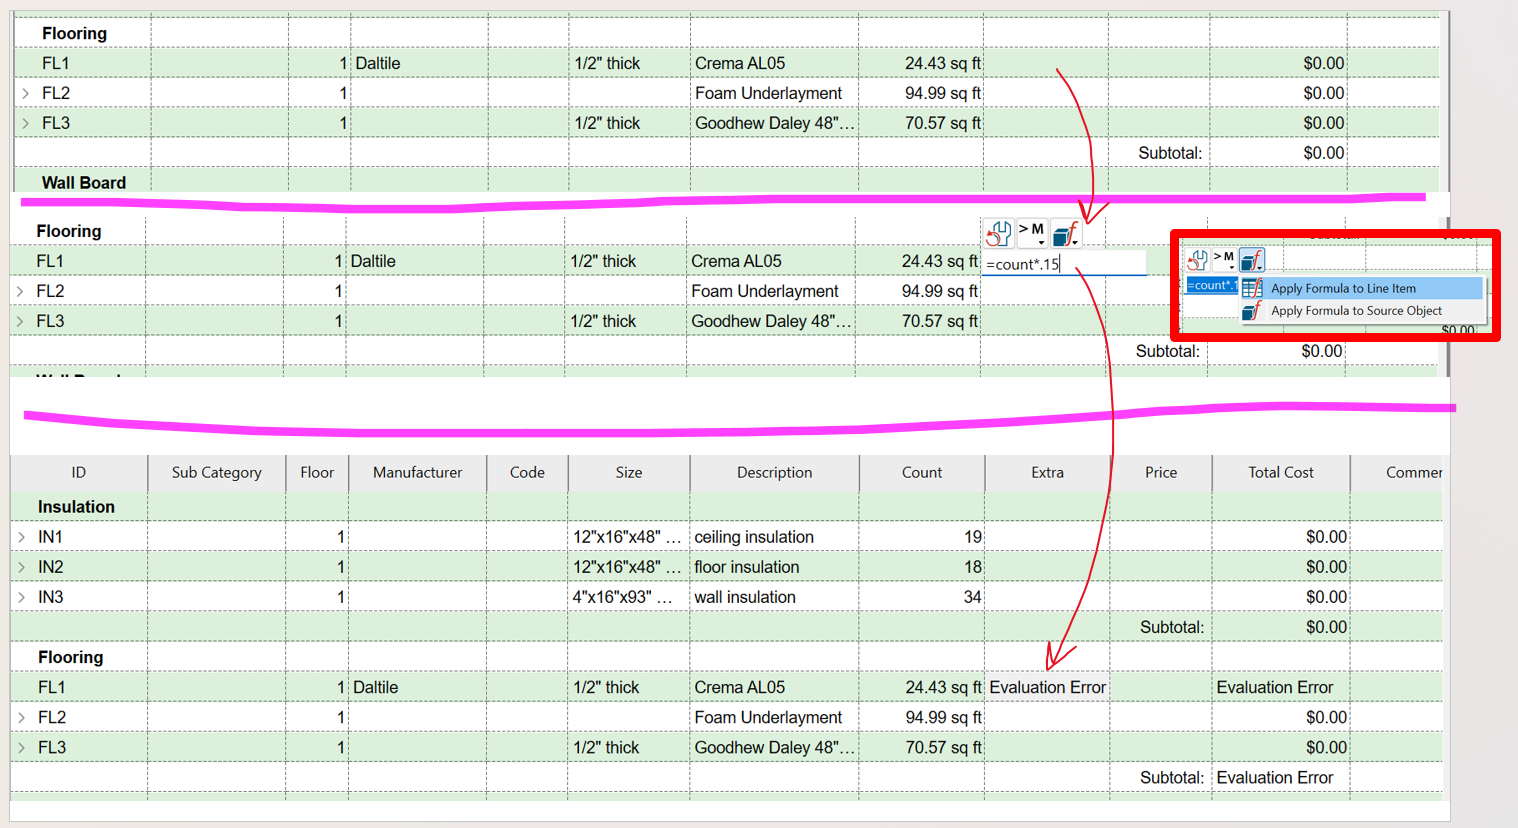Click into the =count*.15 formula input field

1062,264
